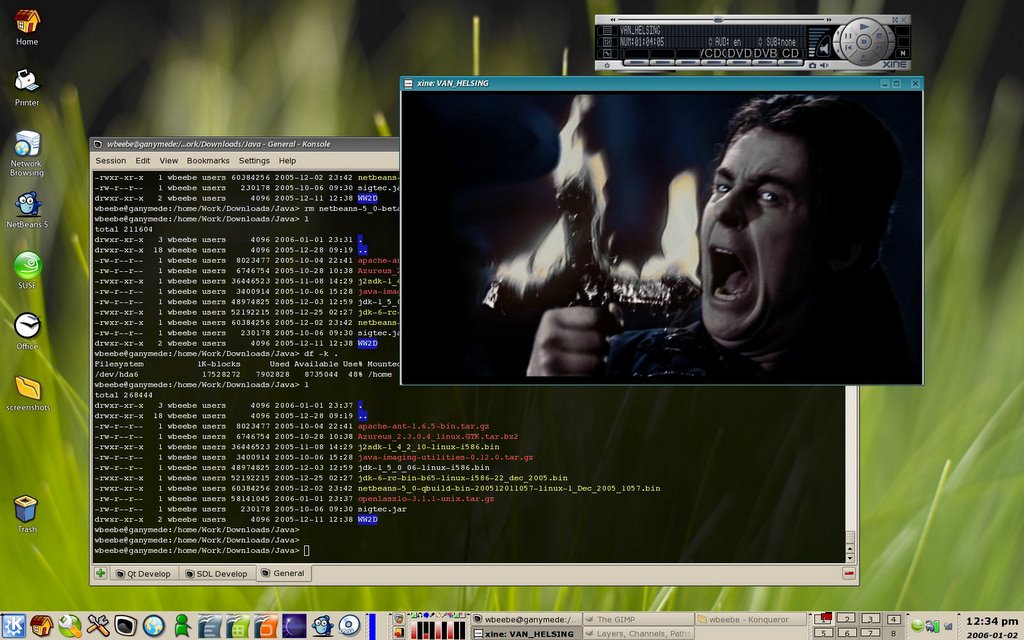The image size is (1024, 640).
Task: Open the View menu in Konsole
Action: pyautogui.click(x=168, y=161)
